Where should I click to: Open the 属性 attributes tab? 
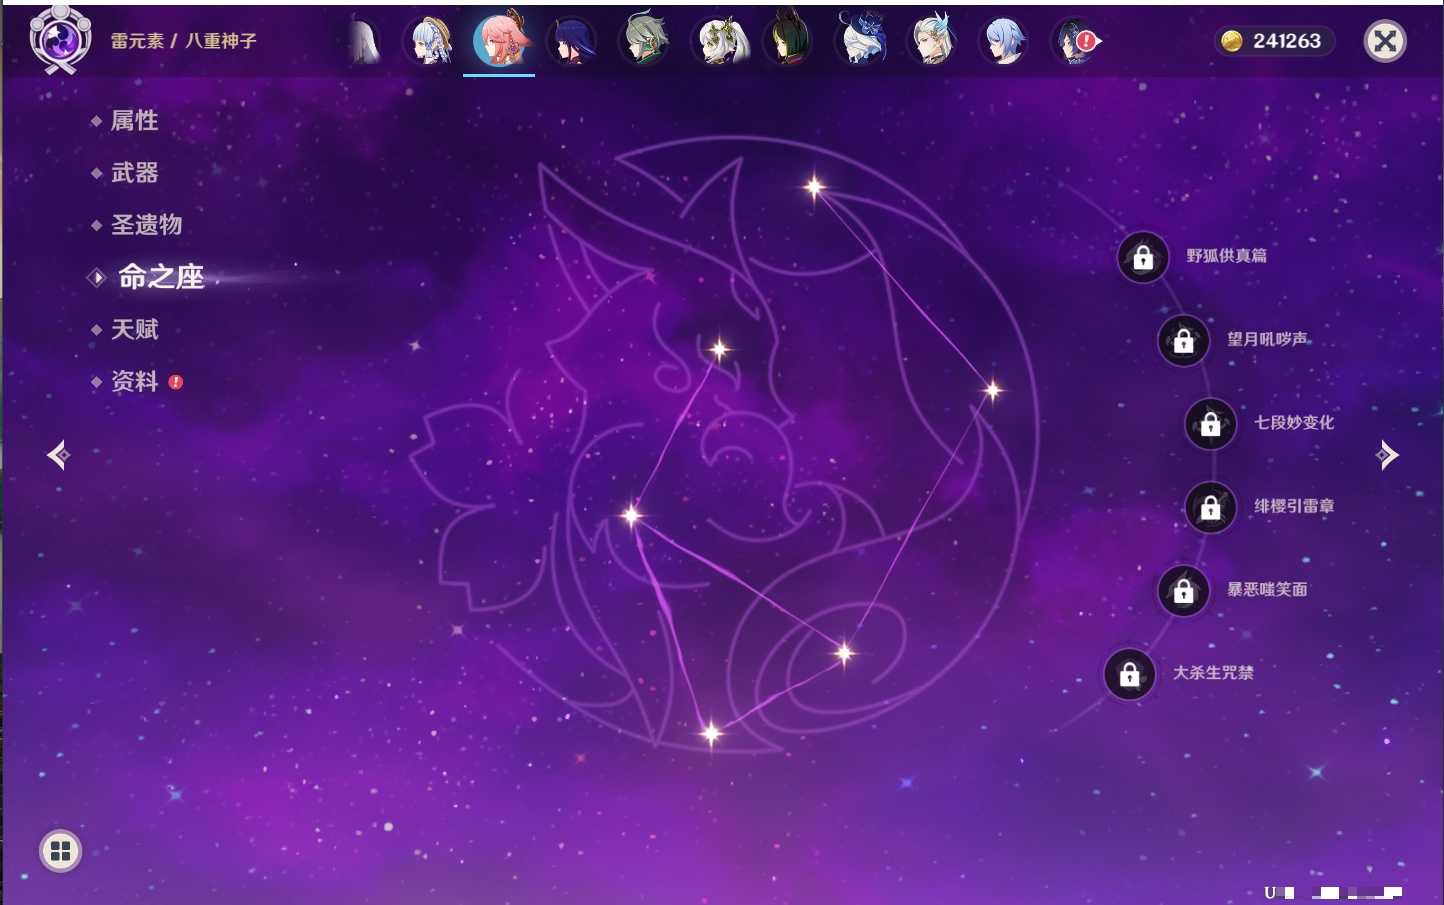(134, 121)
